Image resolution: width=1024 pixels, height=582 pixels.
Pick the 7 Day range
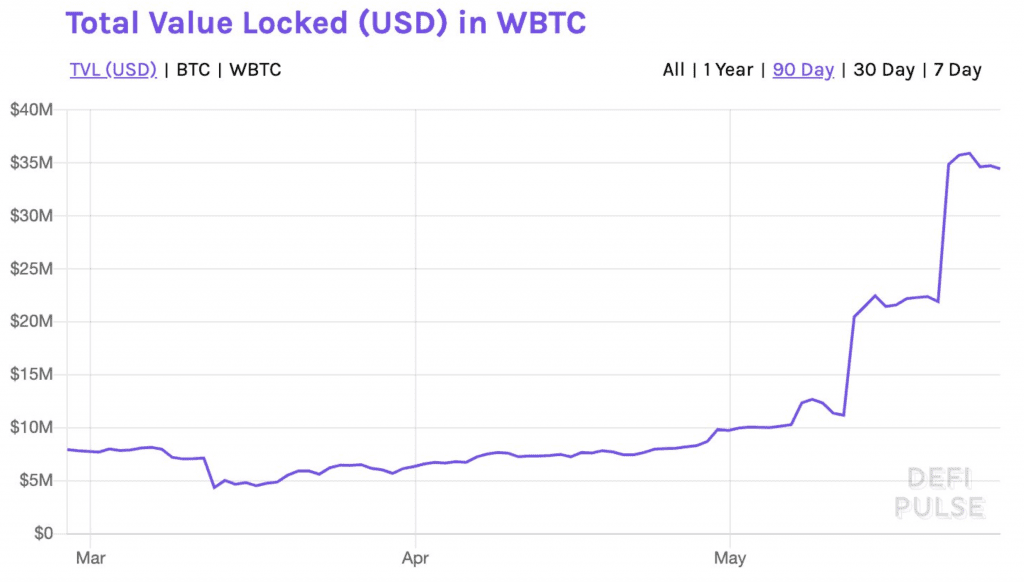(x=957, y=70)
